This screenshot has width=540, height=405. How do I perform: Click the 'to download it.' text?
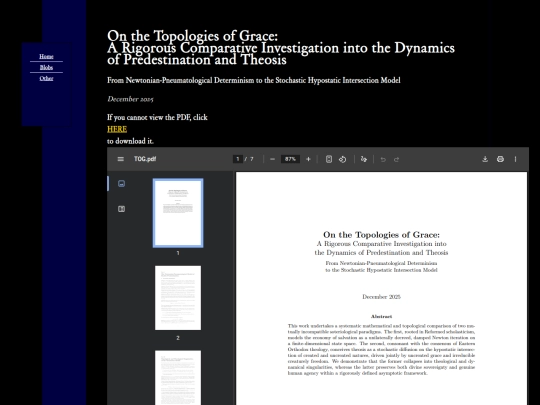click(x=130, y=141)
